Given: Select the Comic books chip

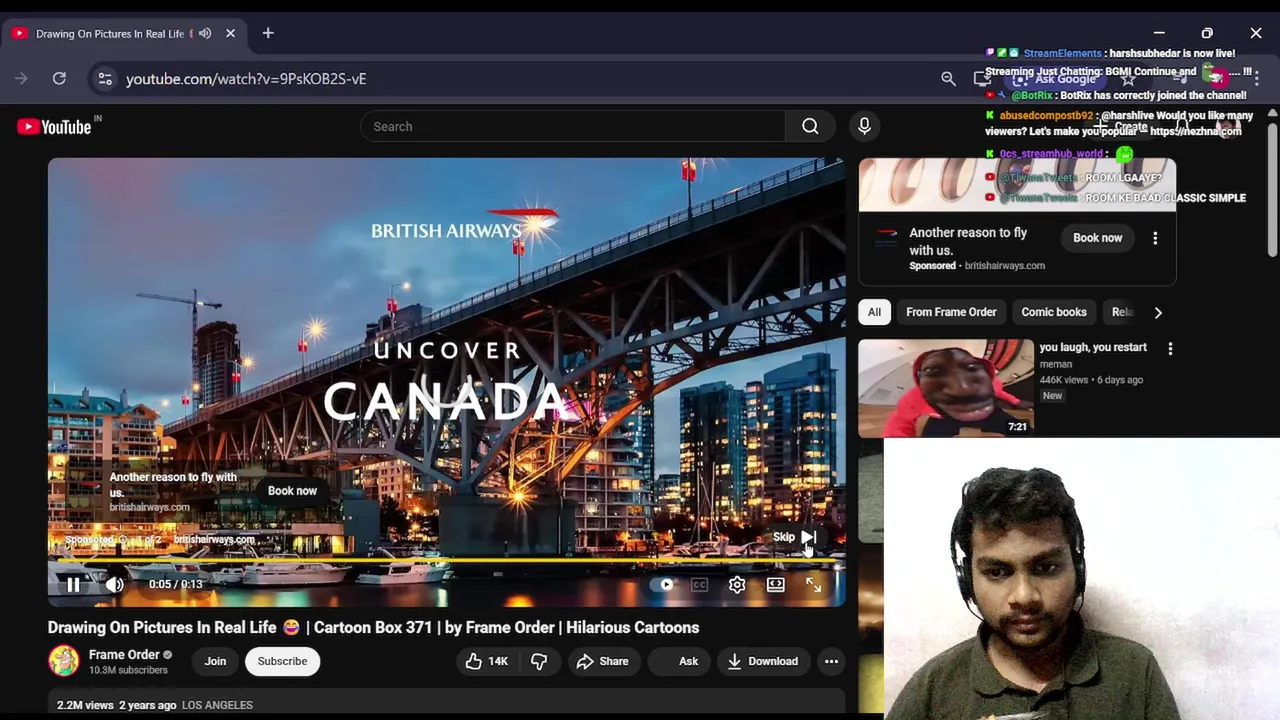Looking at the screenshot, I should click(x=1053, y=312).
